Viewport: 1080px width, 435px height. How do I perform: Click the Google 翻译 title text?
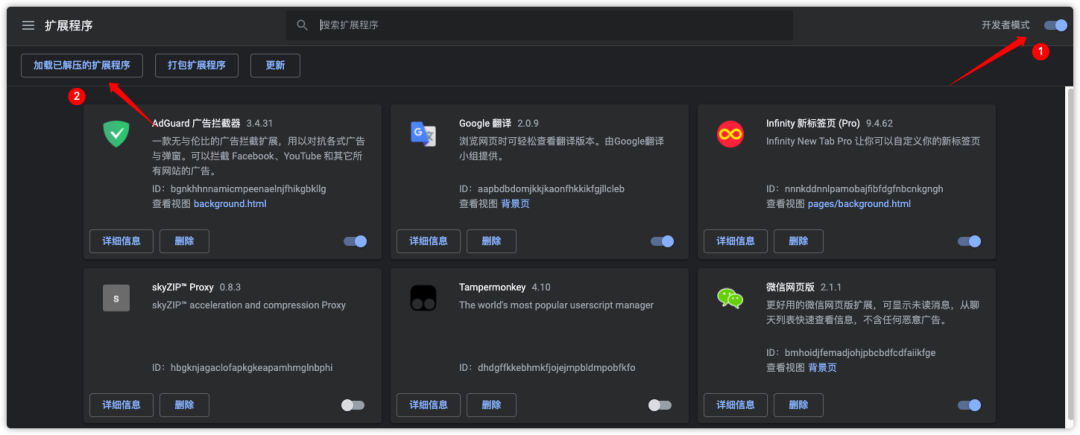(x=484, y=124)
